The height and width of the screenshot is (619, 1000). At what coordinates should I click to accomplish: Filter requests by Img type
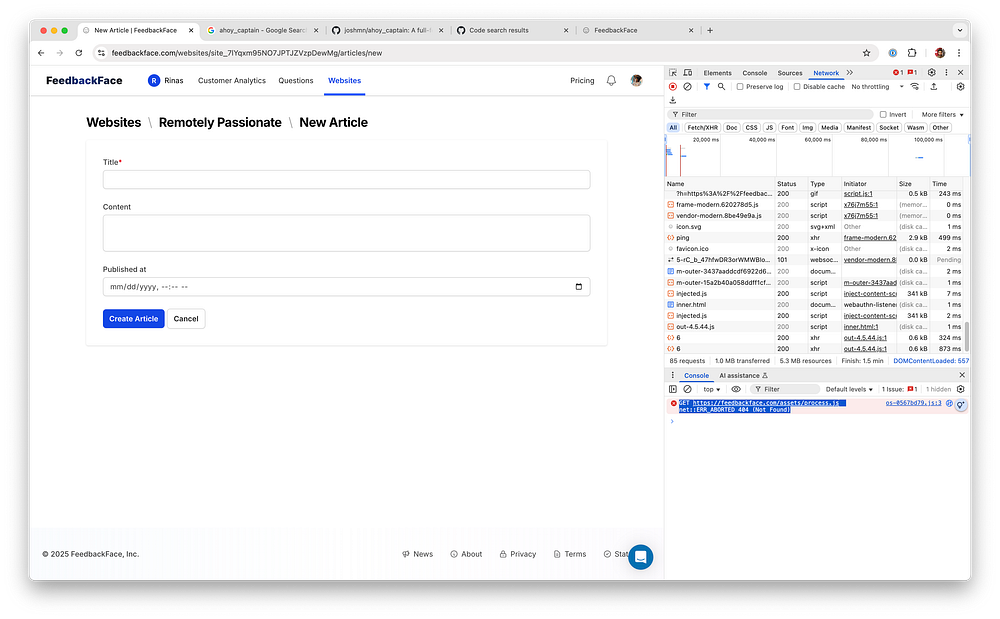(807, 127)
